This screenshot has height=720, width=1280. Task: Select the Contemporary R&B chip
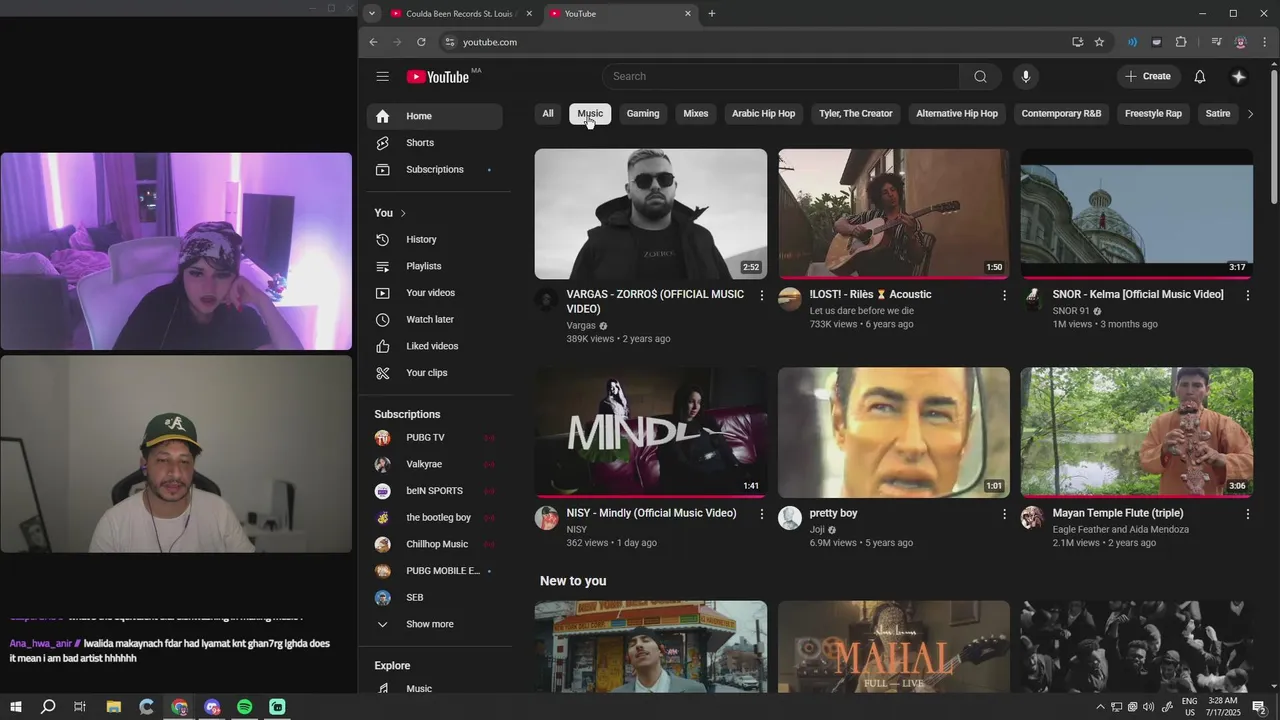coord(1061,114)
